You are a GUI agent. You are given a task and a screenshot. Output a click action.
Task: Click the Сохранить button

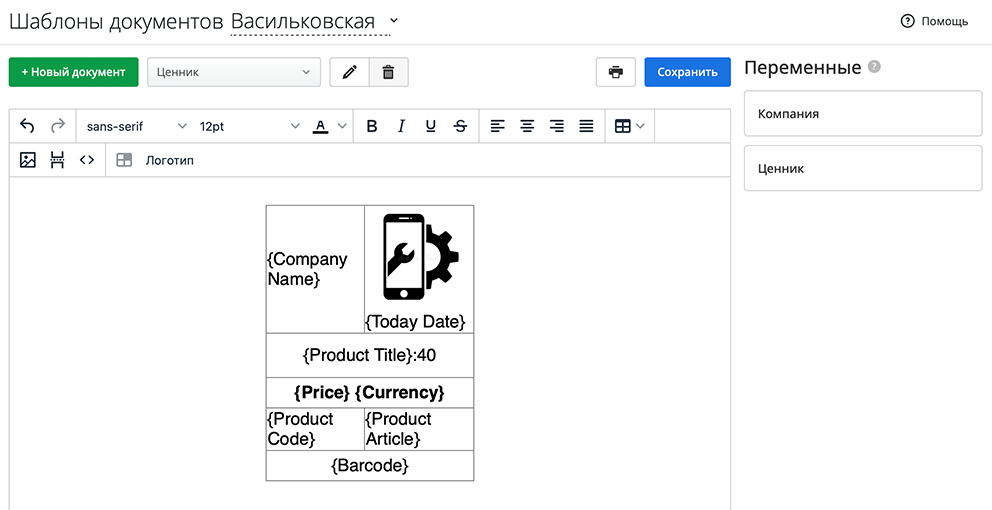click(687, 72)
